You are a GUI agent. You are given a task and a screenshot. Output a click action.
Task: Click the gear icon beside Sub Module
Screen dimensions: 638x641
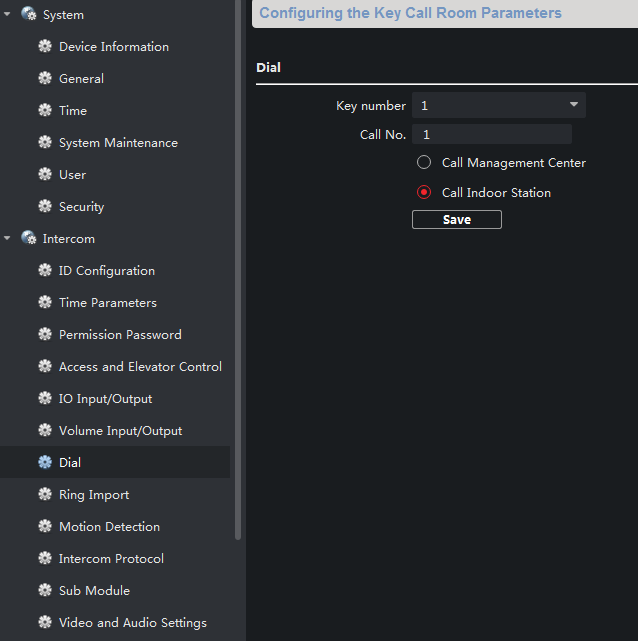point(45,591)
